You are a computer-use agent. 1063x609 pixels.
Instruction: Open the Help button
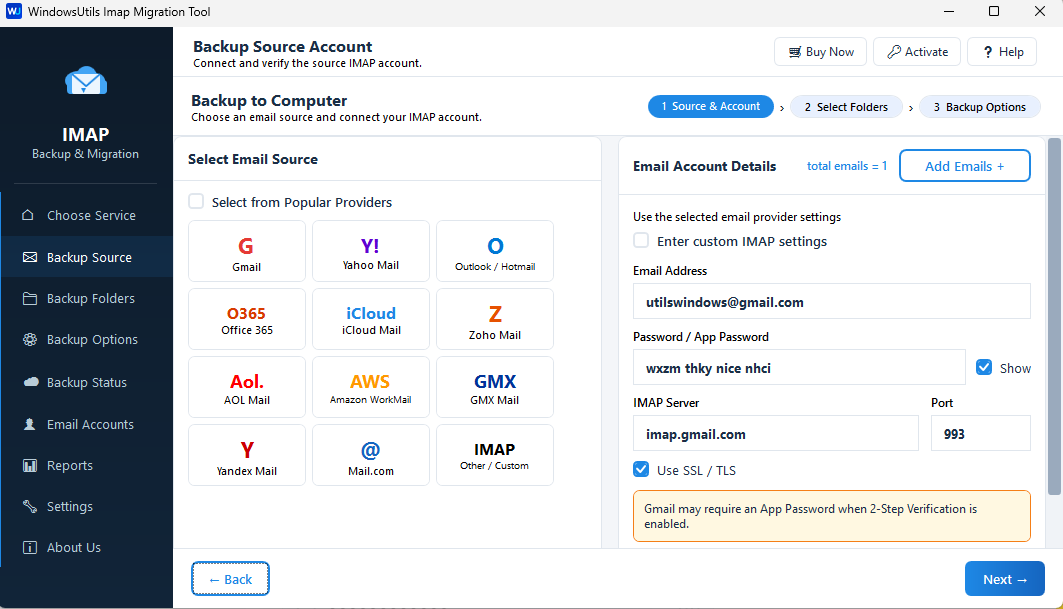(x=1002, y=52)
